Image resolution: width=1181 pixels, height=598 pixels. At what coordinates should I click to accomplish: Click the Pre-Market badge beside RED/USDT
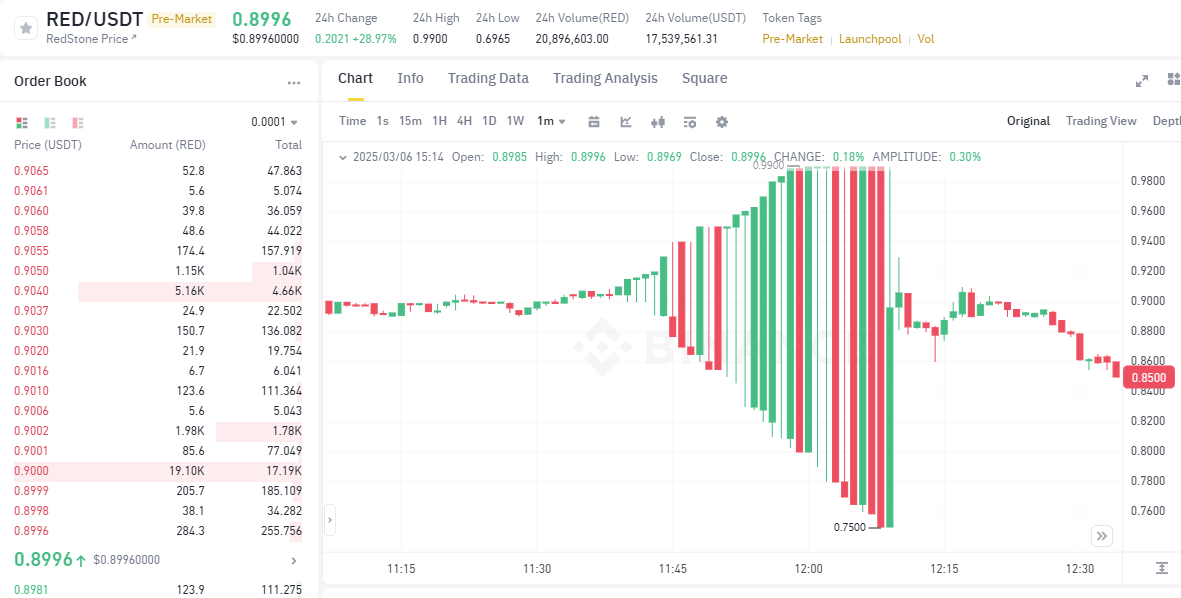181,19
